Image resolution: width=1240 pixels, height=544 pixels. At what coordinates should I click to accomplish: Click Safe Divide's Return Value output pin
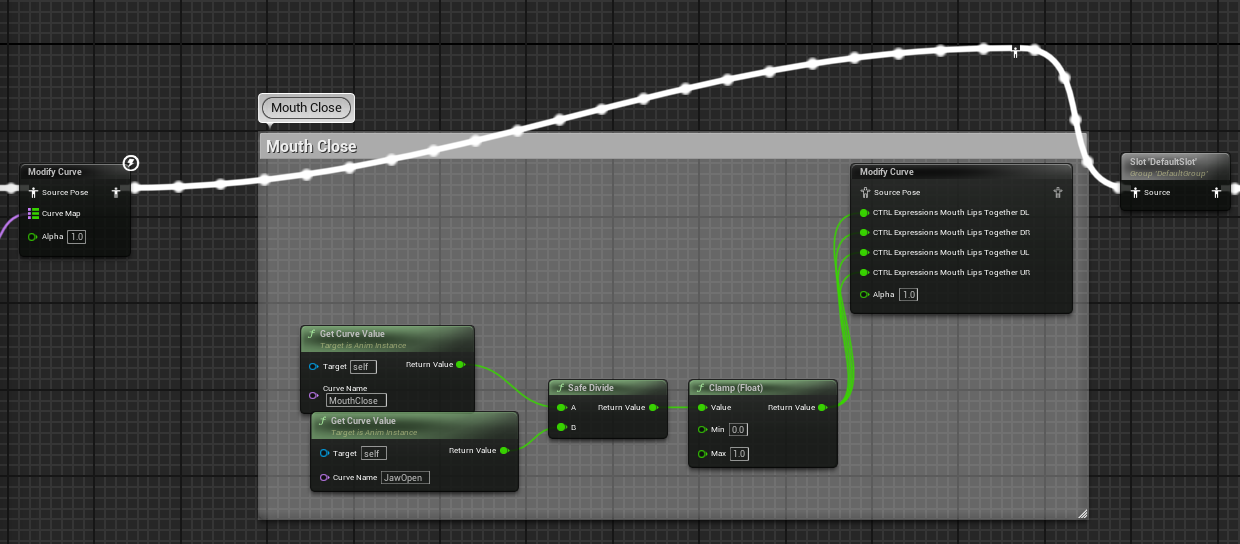653,408
